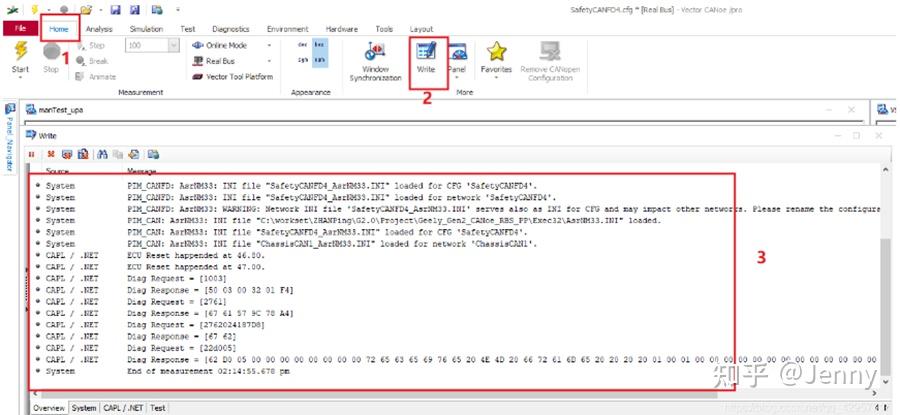Open the Customize Quick Access Toolbar arrow
This screenshot has height=415, width=900.
click(178, 10)
